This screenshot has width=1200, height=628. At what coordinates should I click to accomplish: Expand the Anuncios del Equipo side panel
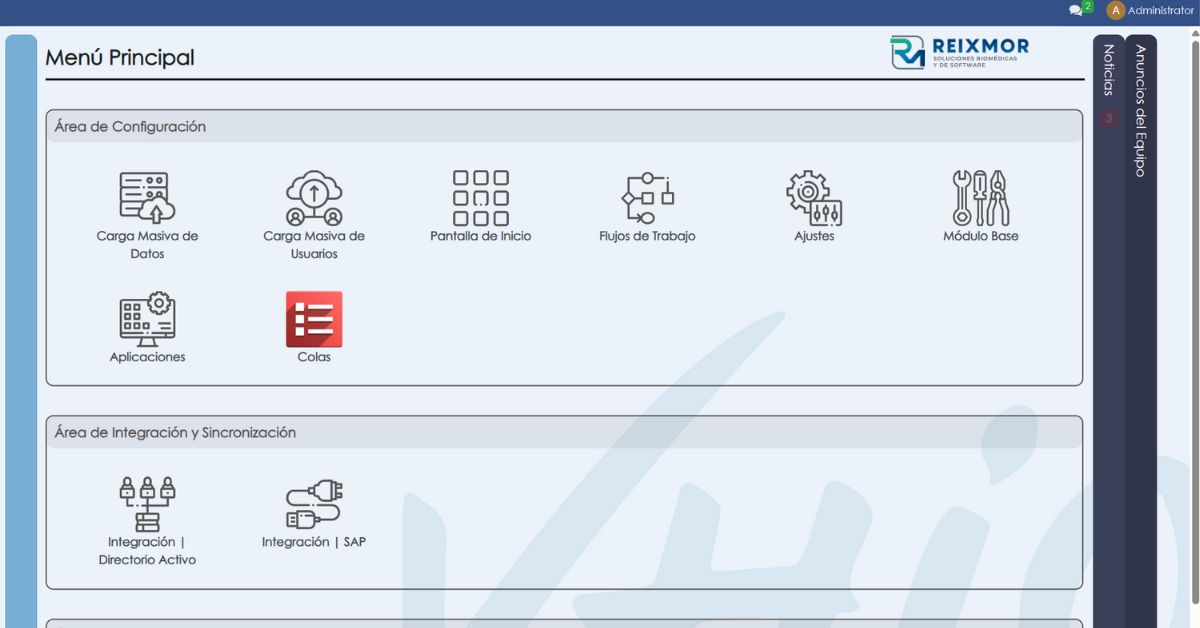(1140, 110)
